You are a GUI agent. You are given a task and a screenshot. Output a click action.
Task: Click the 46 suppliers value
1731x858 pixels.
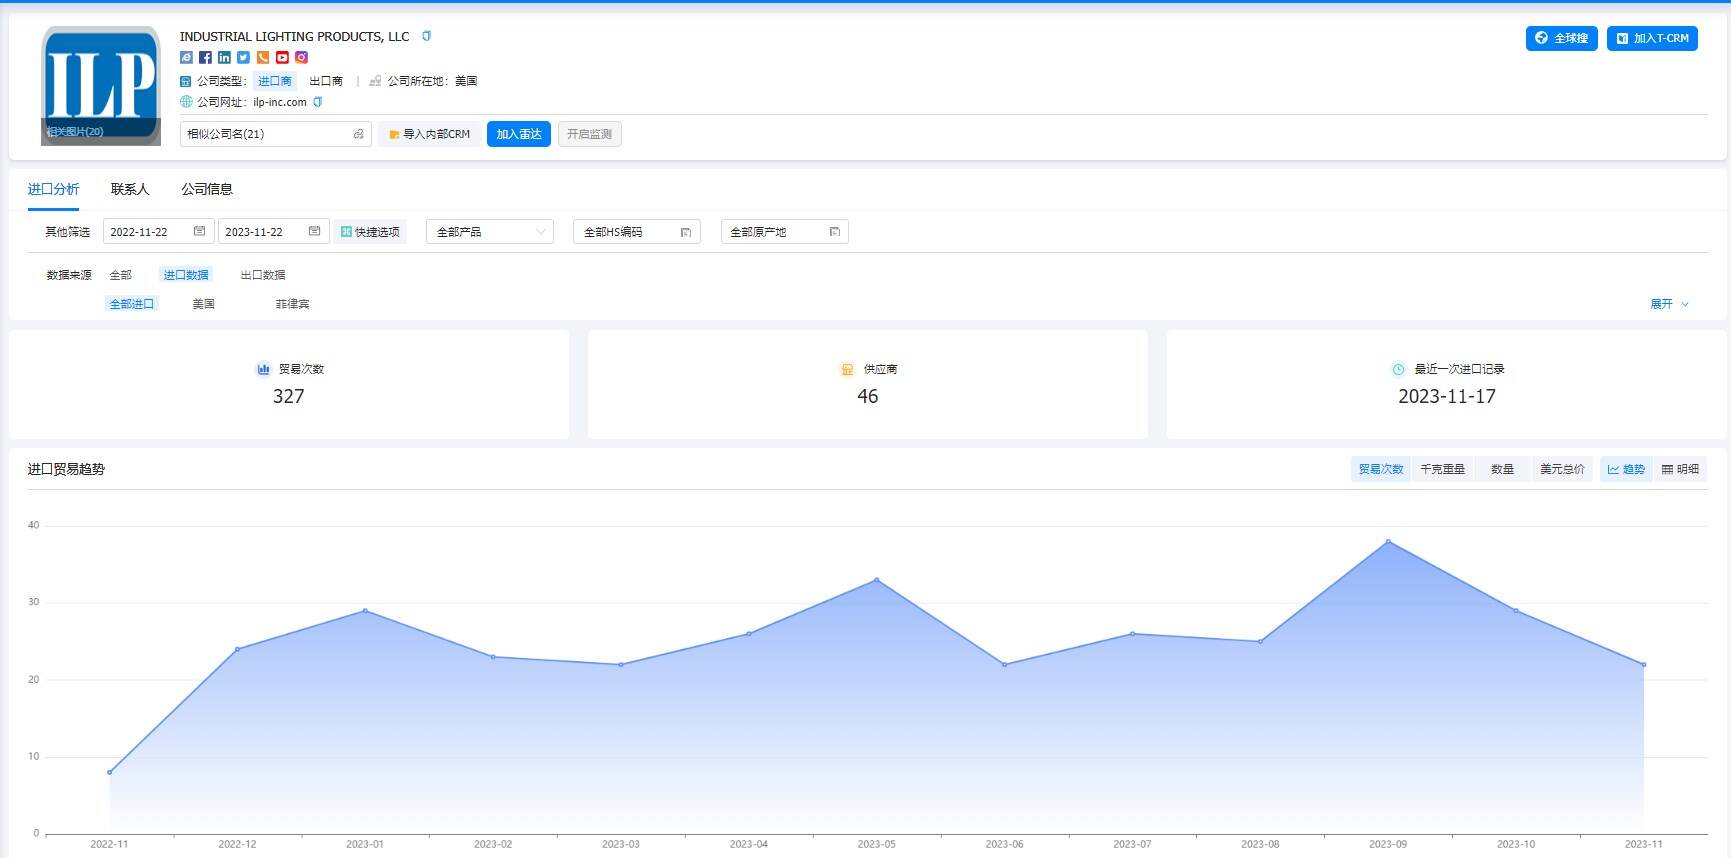(868, 396)
